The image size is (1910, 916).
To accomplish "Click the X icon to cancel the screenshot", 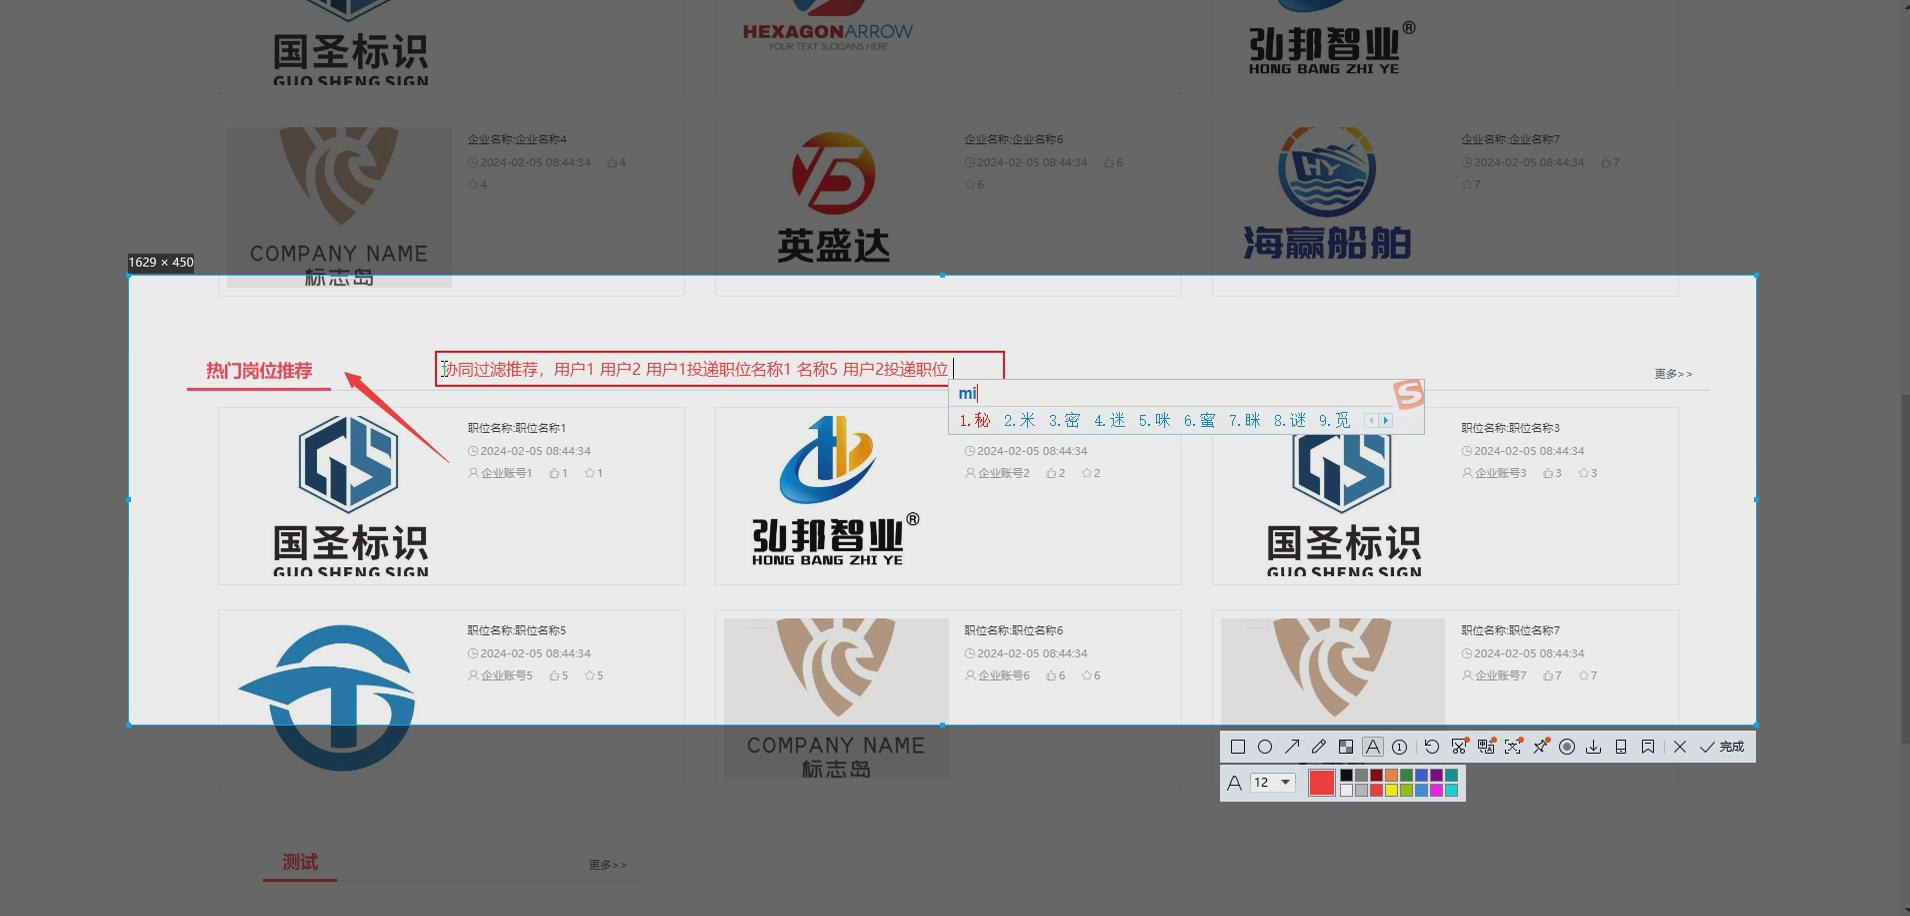I will pos(1679,746).
